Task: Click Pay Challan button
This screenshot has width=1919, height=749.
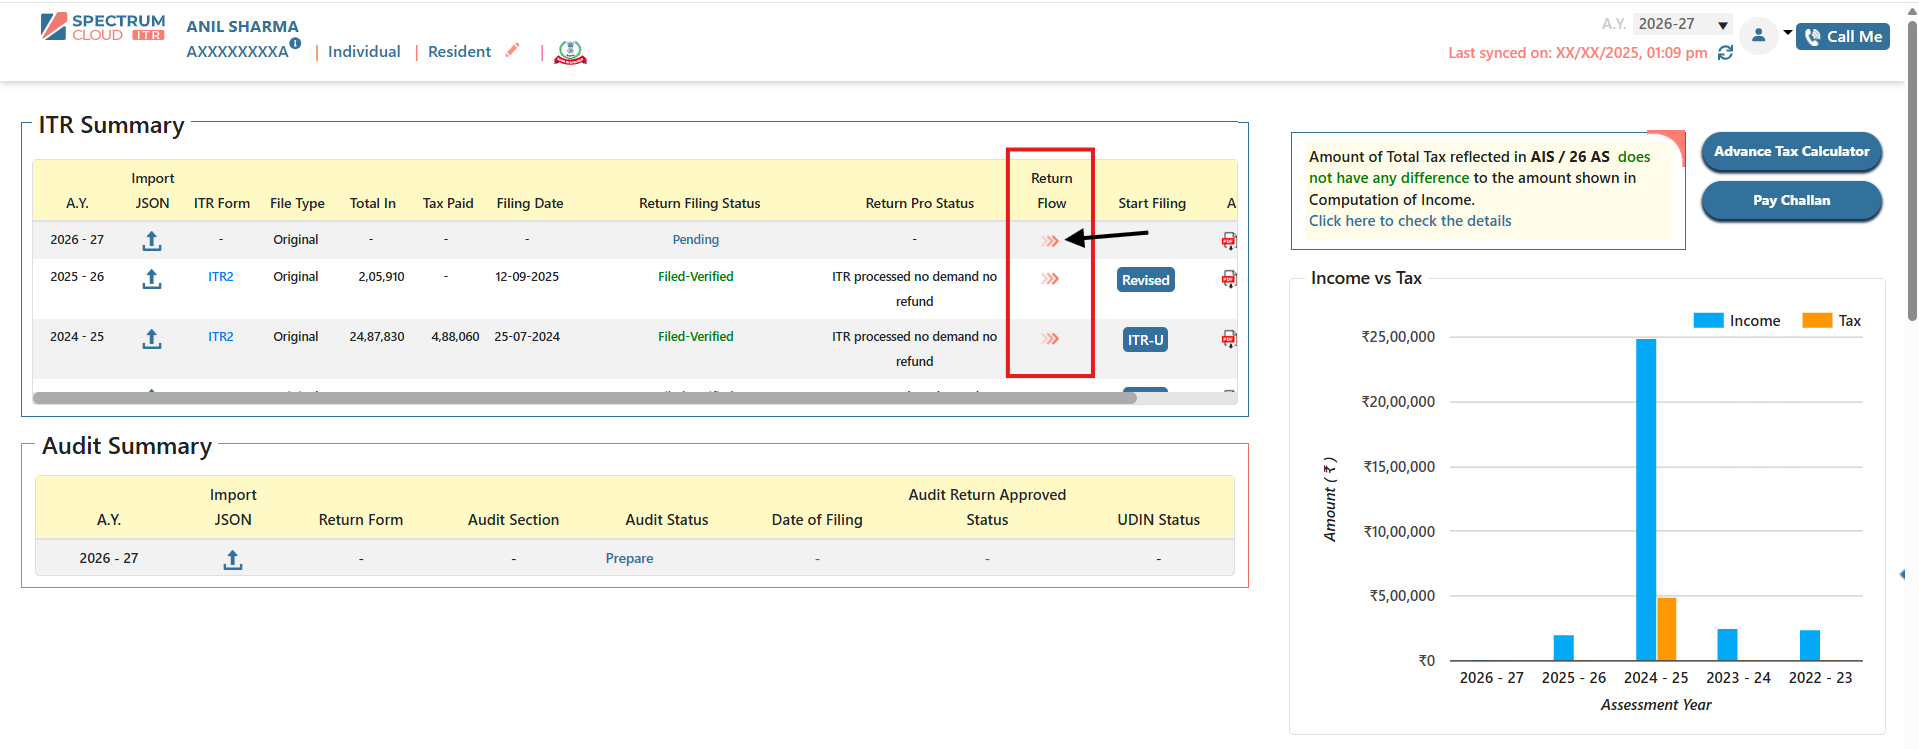Action: point(1791,201)
